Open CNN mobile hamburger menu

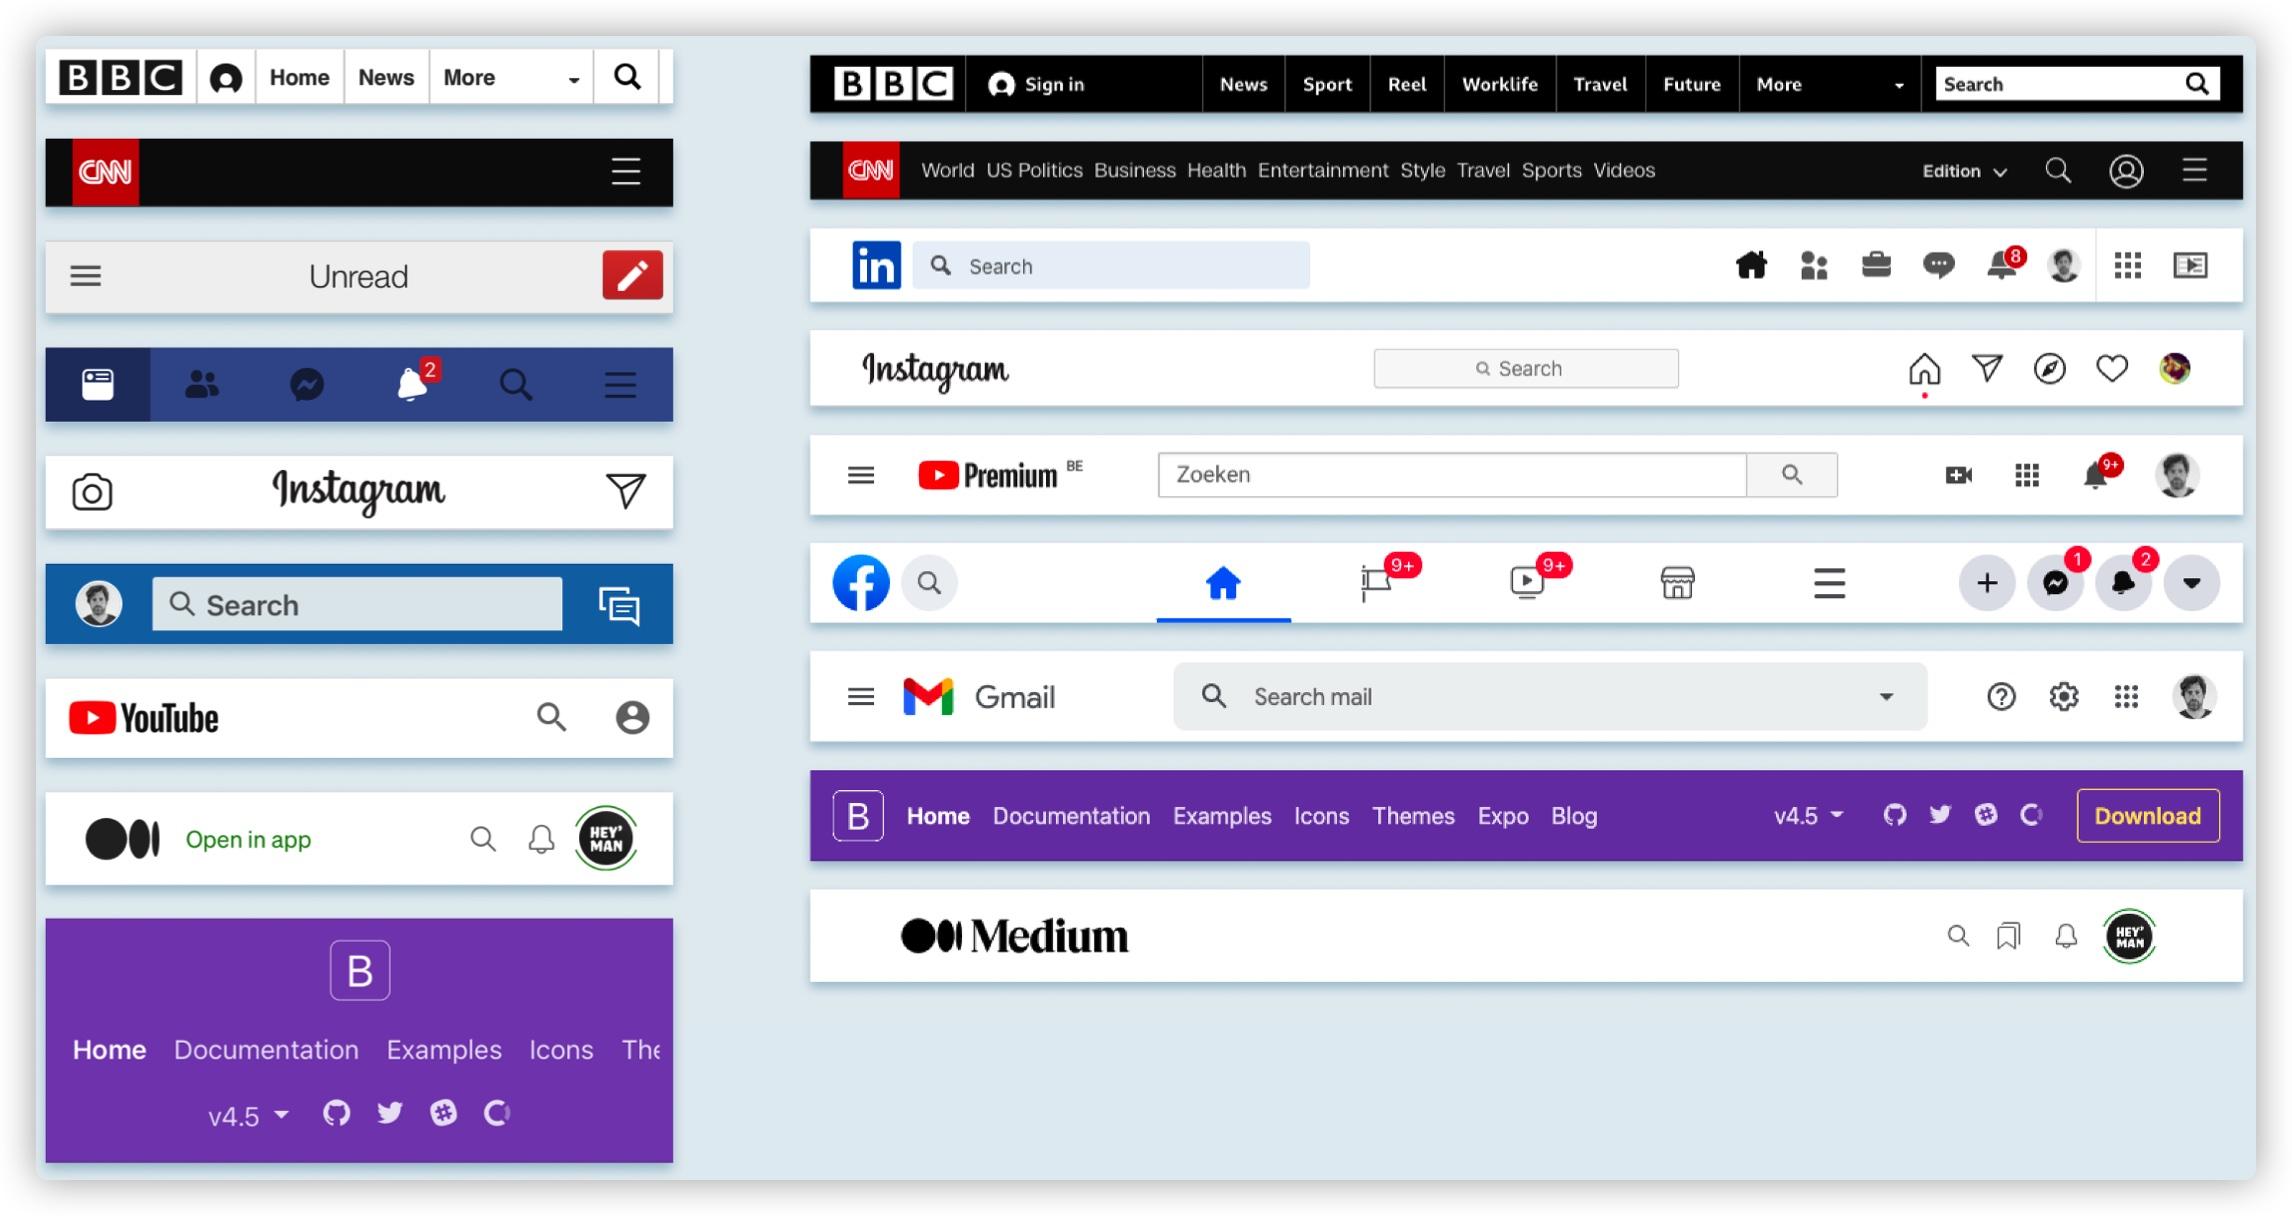point(626,171)
